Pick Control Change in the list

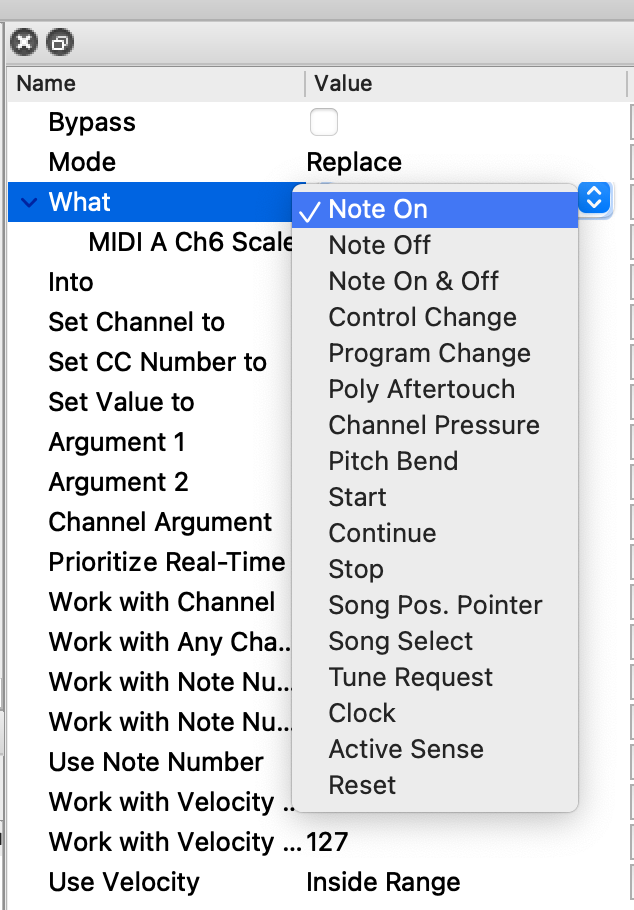pos(422,317)
